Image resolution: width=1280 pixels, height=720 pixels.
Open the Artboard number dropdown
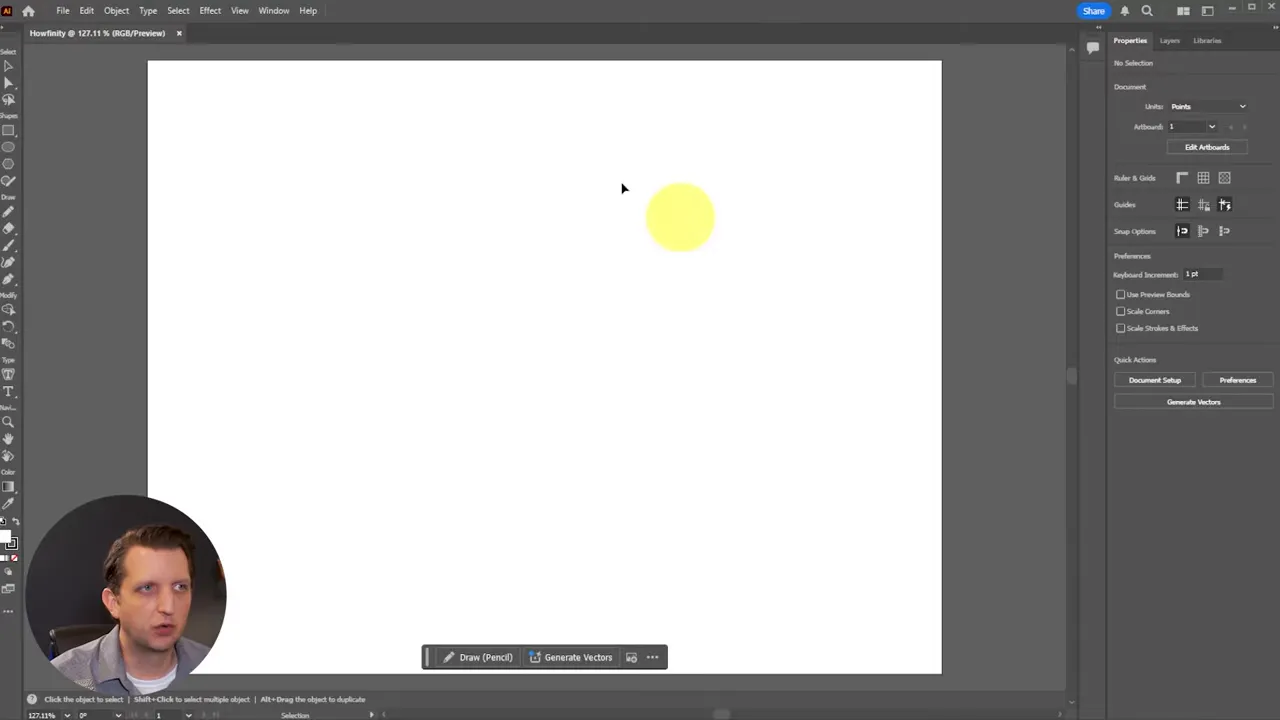(x=1212, y=126)
